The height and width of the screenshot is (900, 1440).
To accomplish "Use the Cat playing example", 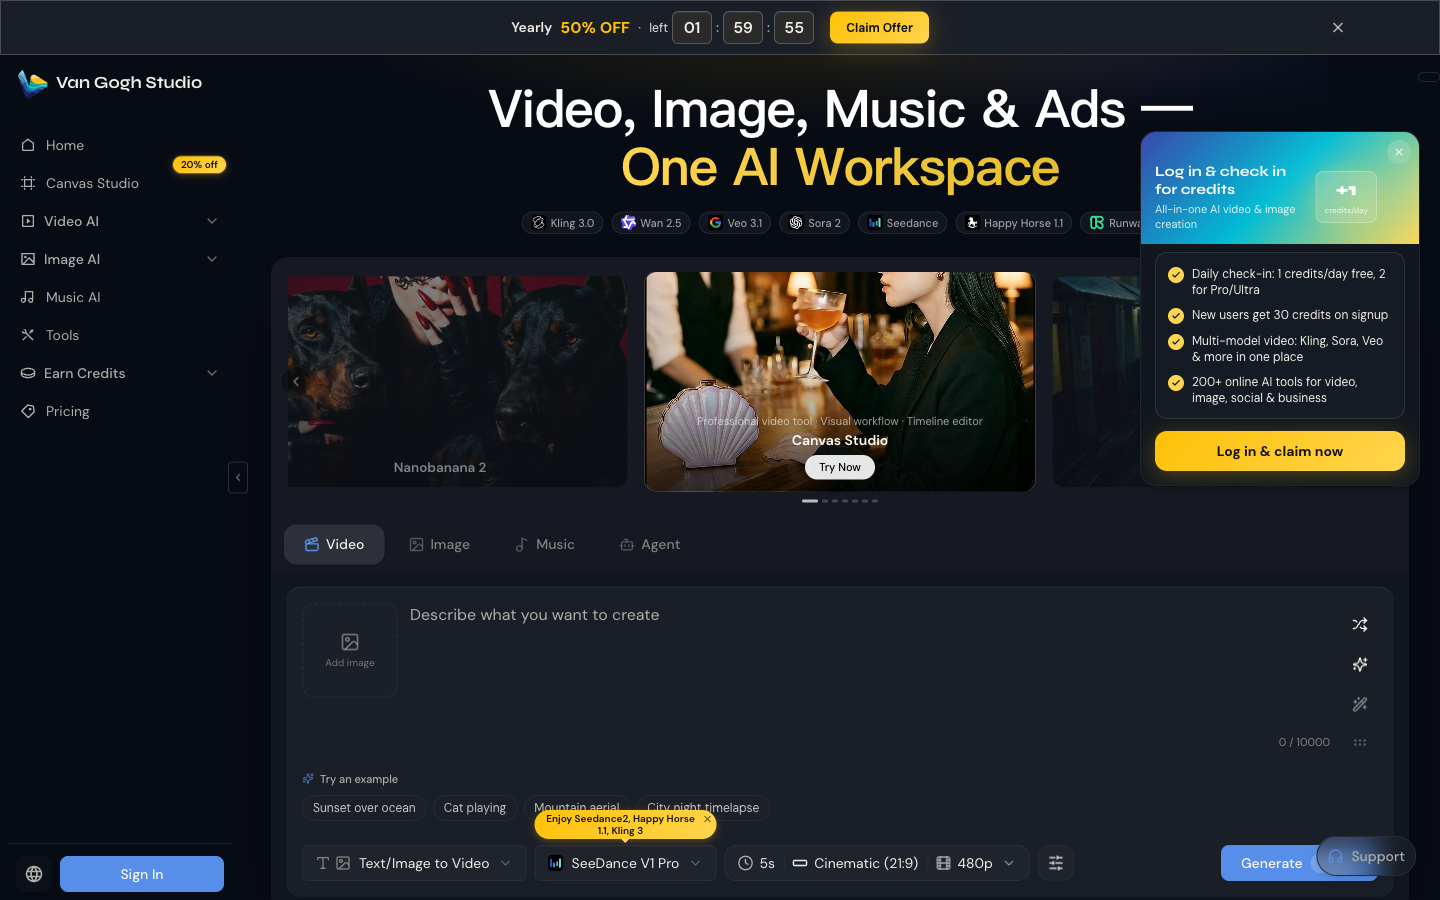I will pyautogui.click(x=475, y=808).
